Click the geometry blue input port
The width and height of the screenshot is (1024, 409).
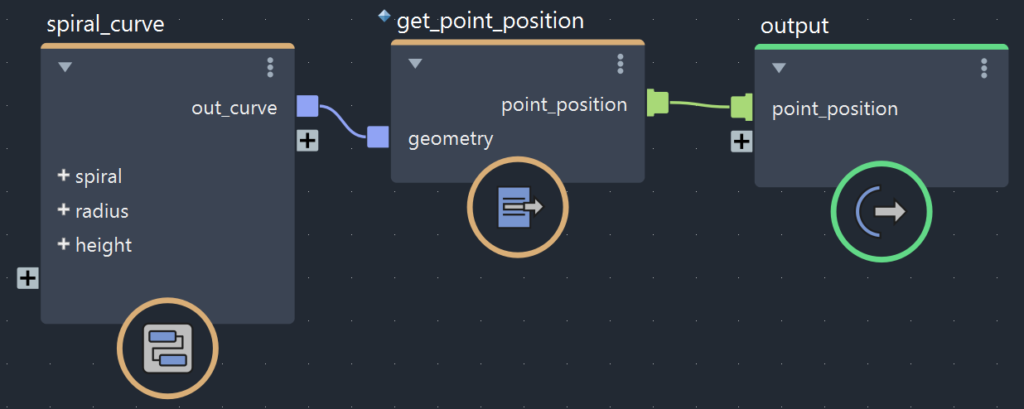click(378, 137)
